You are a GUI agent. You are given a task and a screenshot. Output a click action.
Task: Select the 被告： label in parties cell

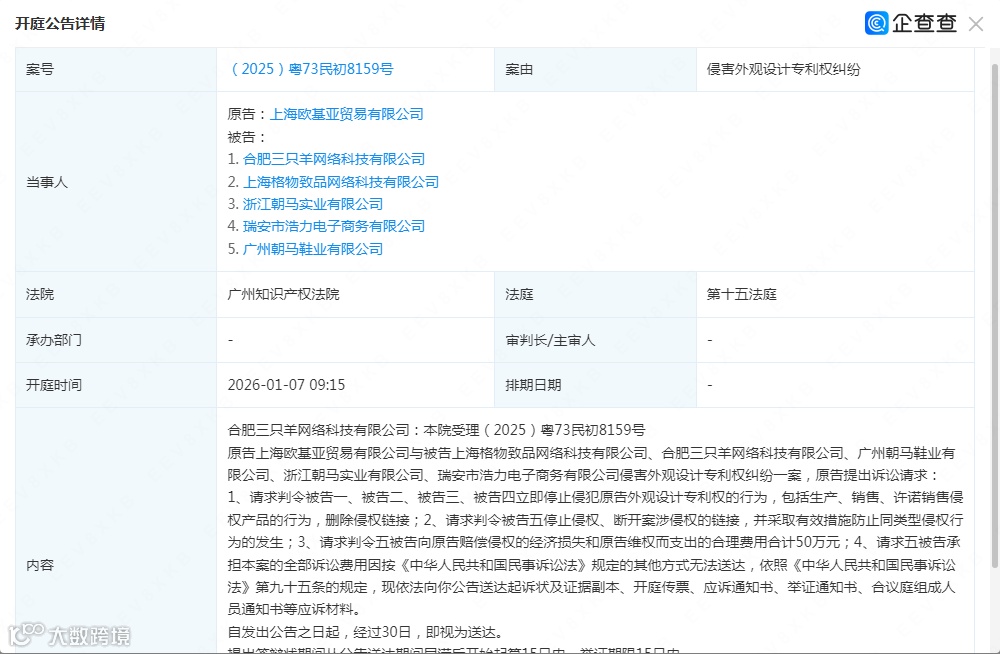[247, 137]
